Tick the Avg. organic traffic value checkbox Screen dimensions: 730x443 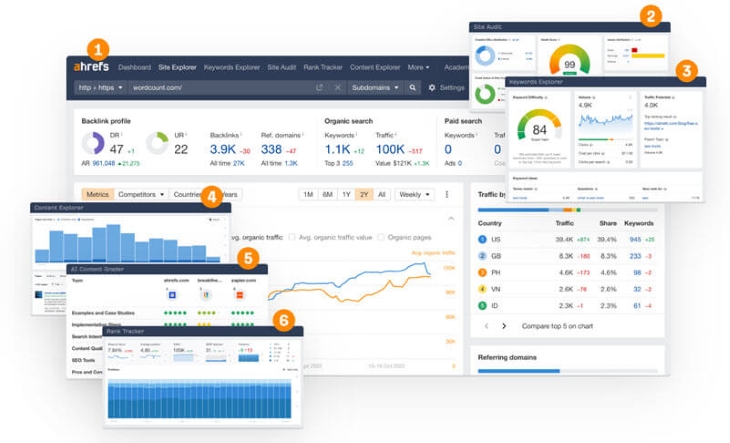291,237
